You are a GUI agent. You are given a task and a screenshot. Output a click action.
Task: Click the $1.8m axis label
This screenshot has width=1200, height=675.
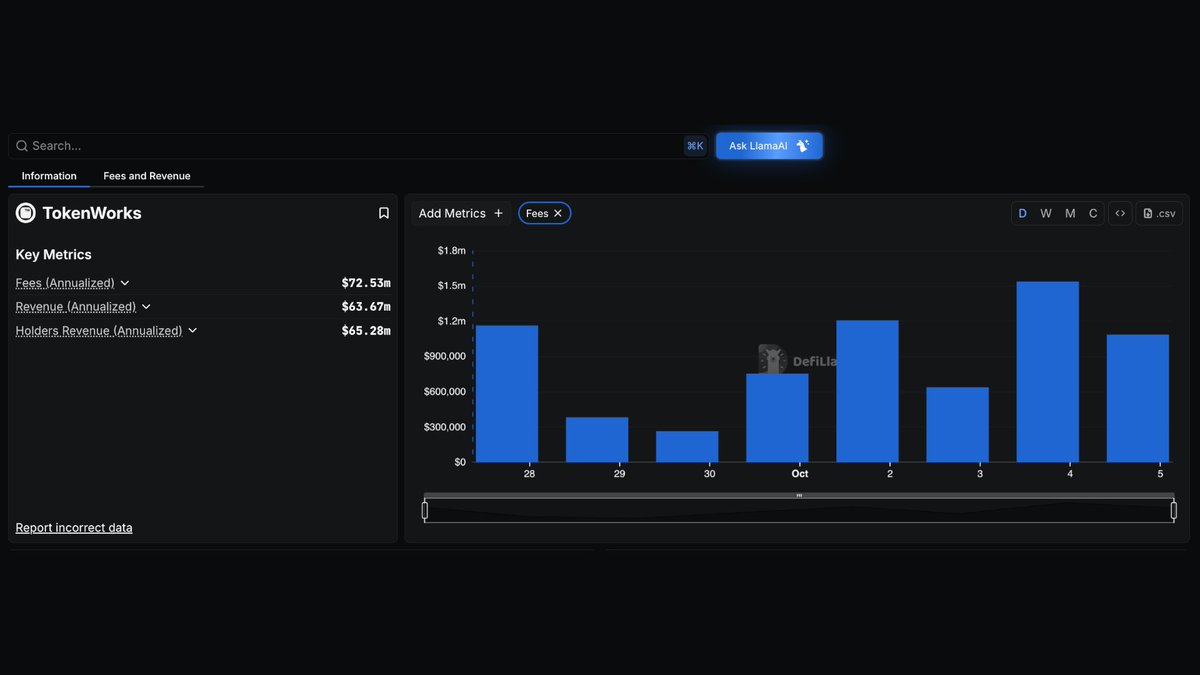pyautogui.click(x=452, y=251)
